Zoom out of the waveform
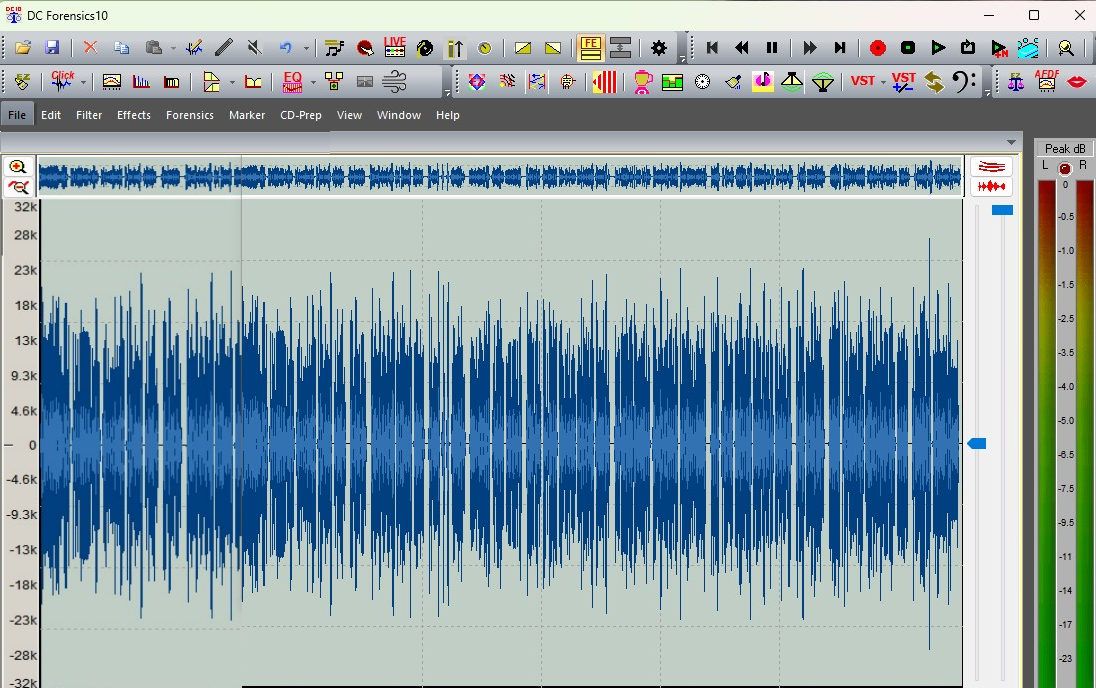1096x688 pixels. [18, 187]
